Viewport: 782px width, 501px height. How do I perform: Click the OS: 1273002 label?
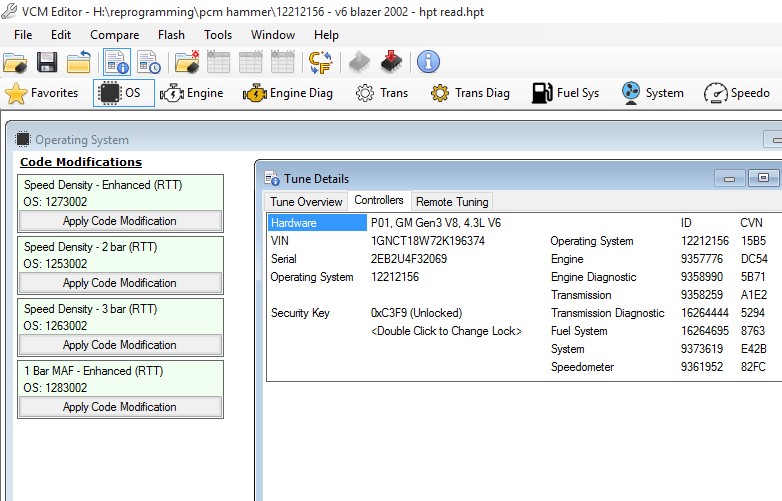pyautogui.click(x=55, y=202)
